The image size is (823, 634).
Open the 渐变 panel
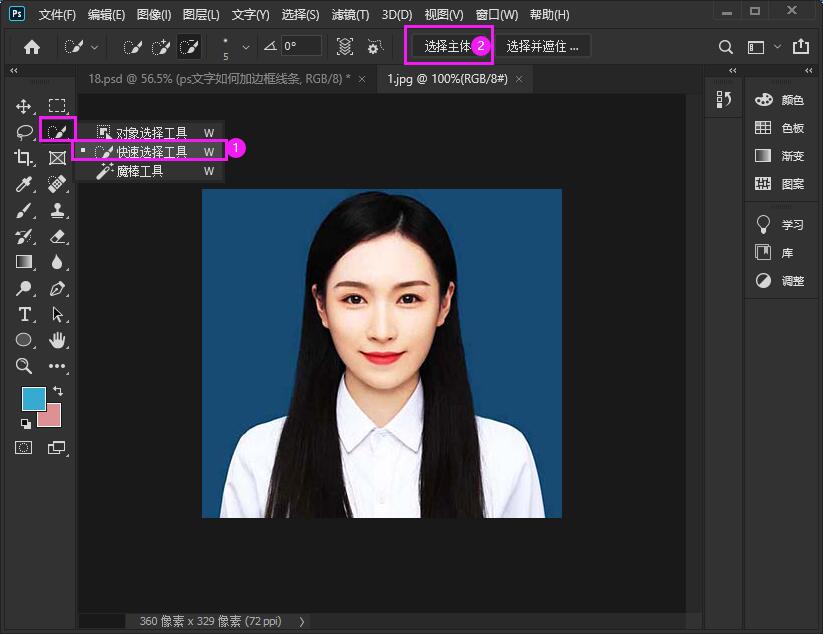(x=779, y=156)
